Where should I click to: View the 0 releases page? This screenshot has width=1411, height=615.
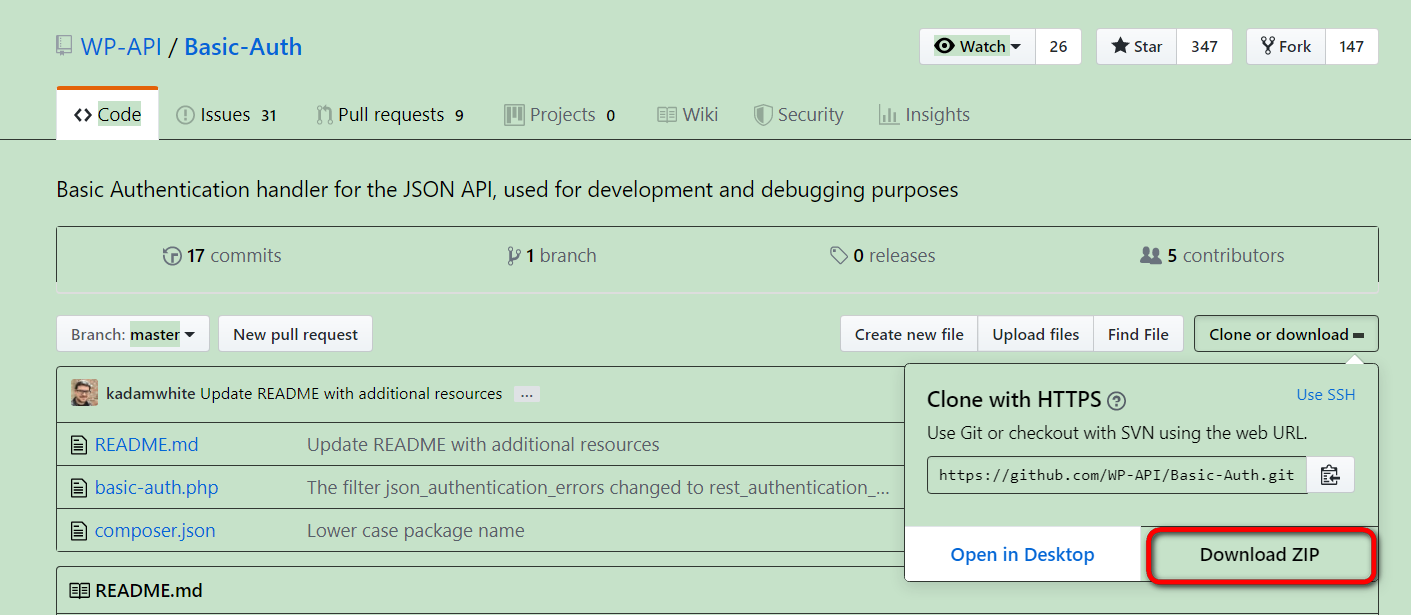(x=883, y=256)
